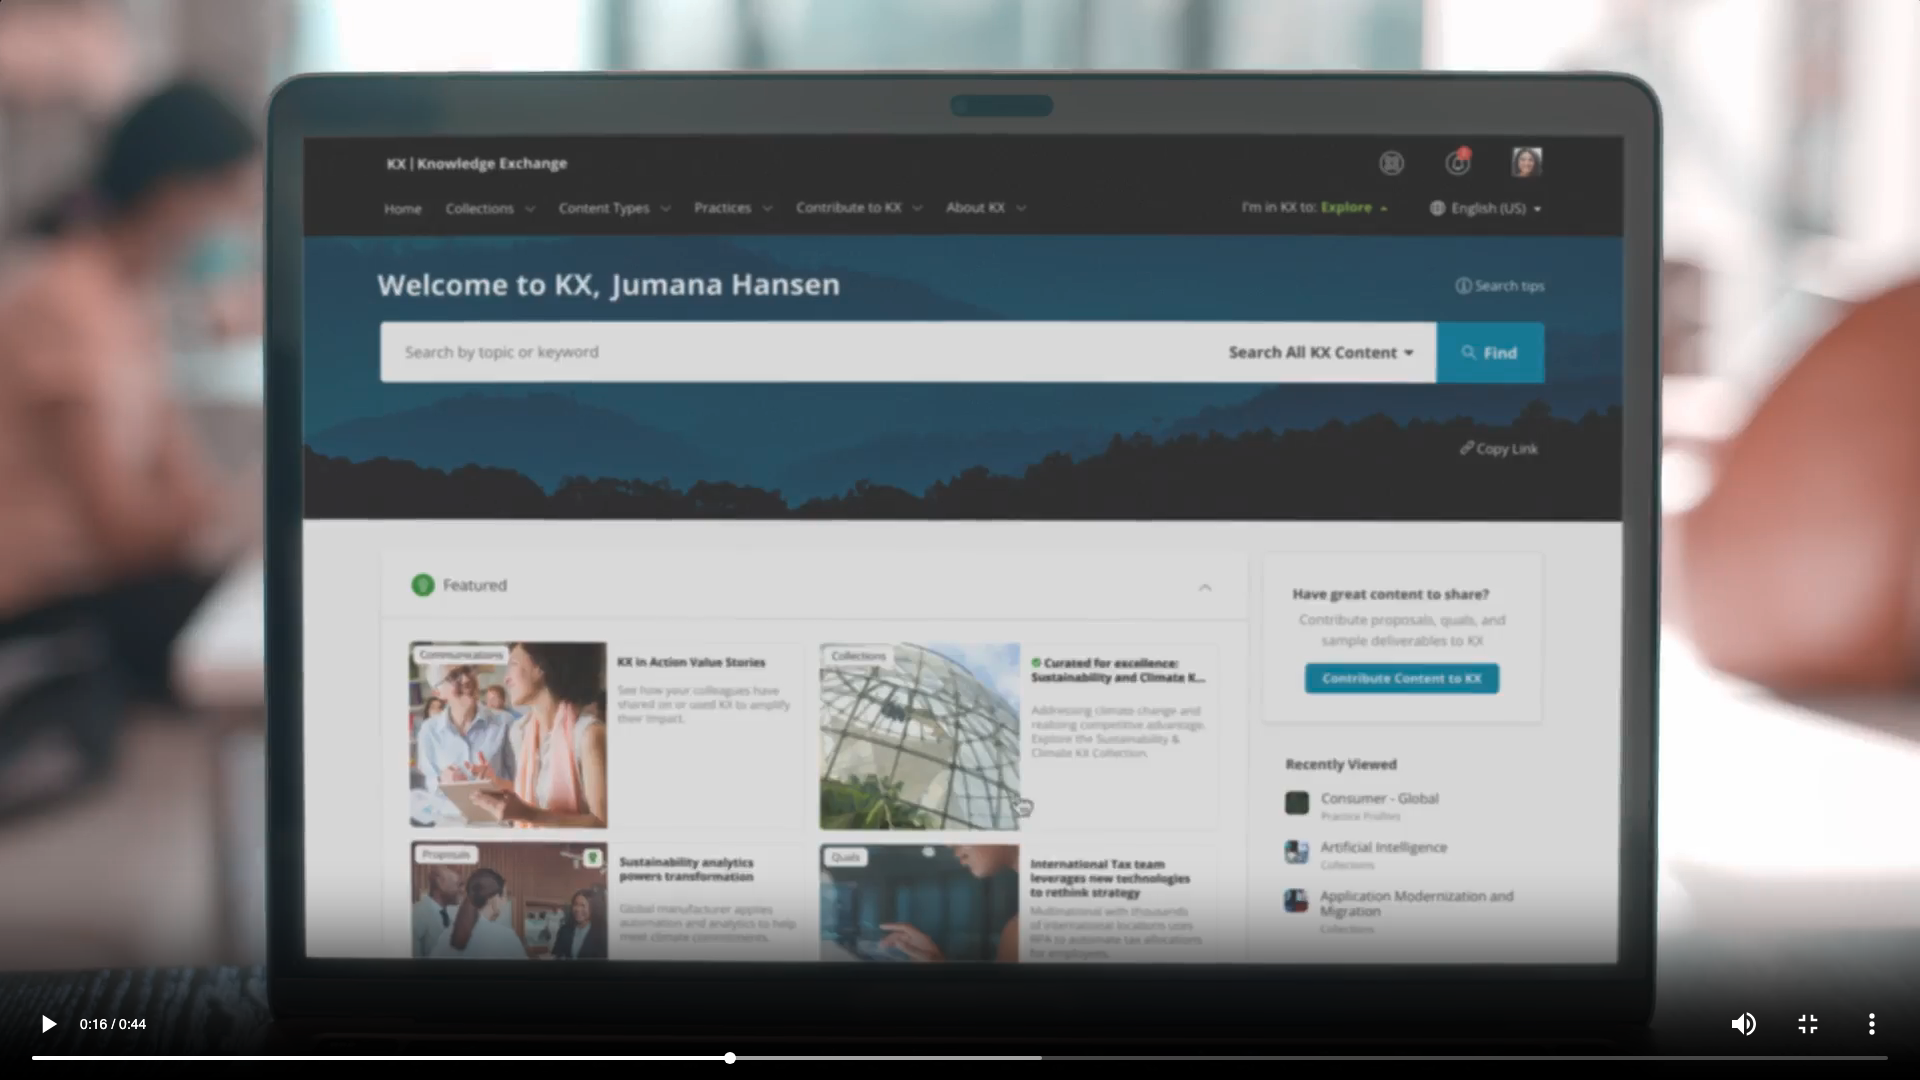Open Search tips info link
Image resolution: width=1920 pixels, height=1080 pixels.
click(x=1499, y=286)
